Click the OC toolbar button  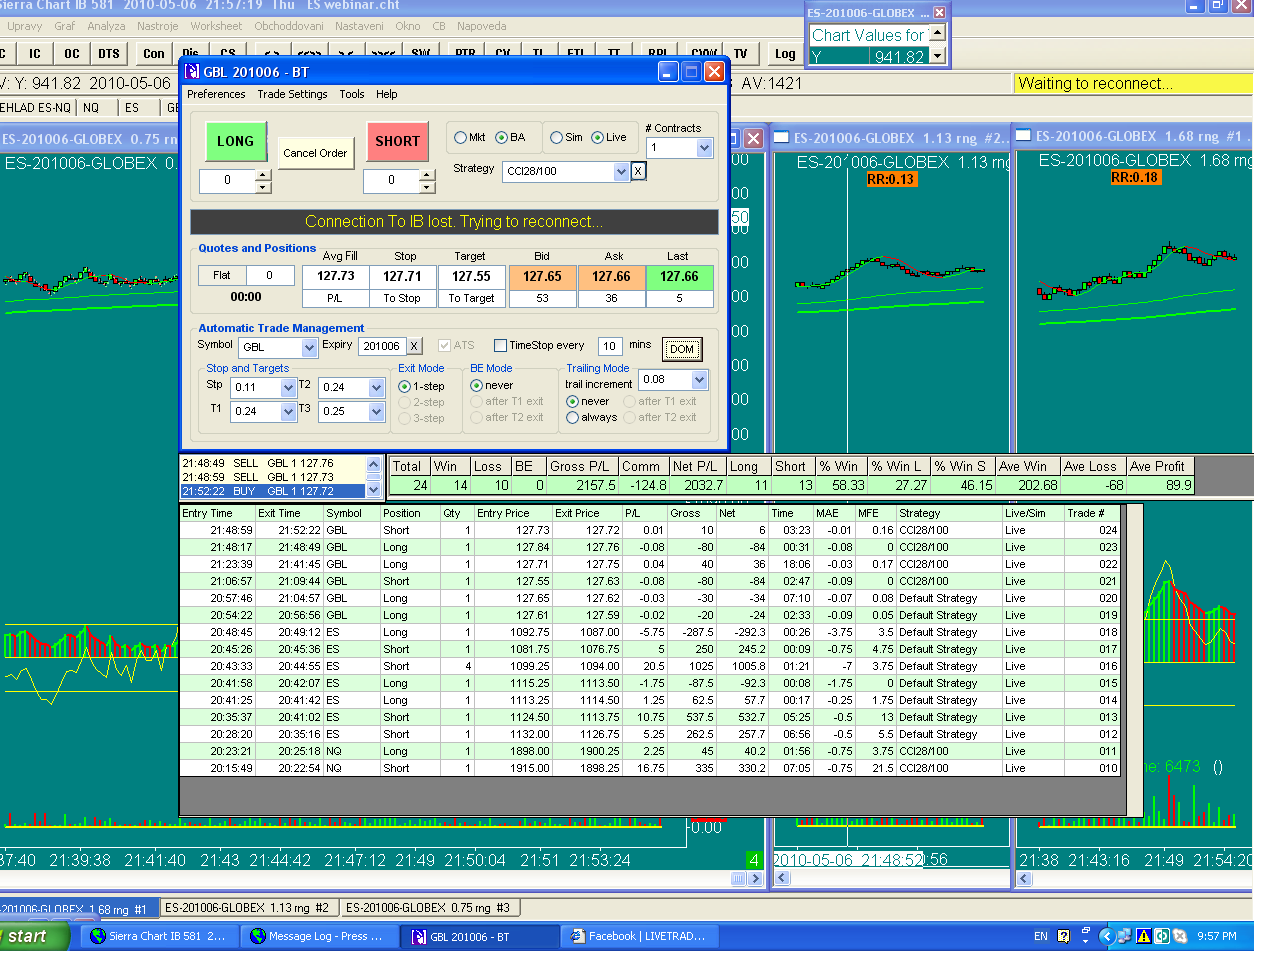coord(72,54)
